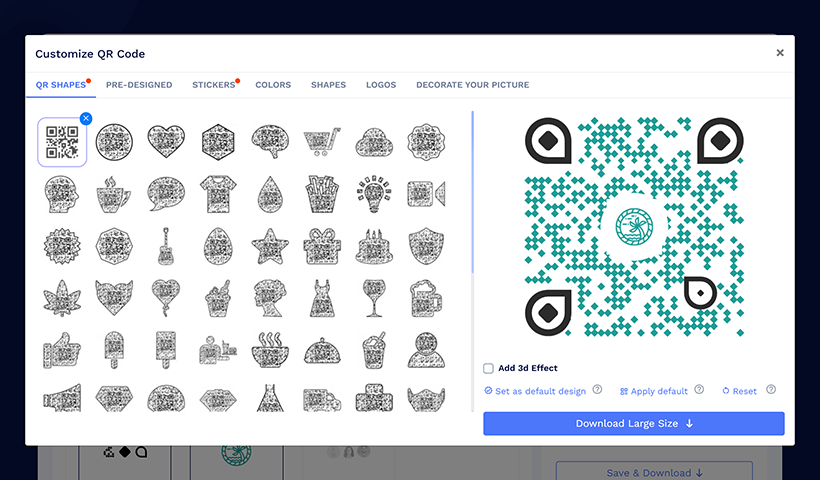Choose the brain QR shape
This screenshot has width=820, height=480.
270,141
